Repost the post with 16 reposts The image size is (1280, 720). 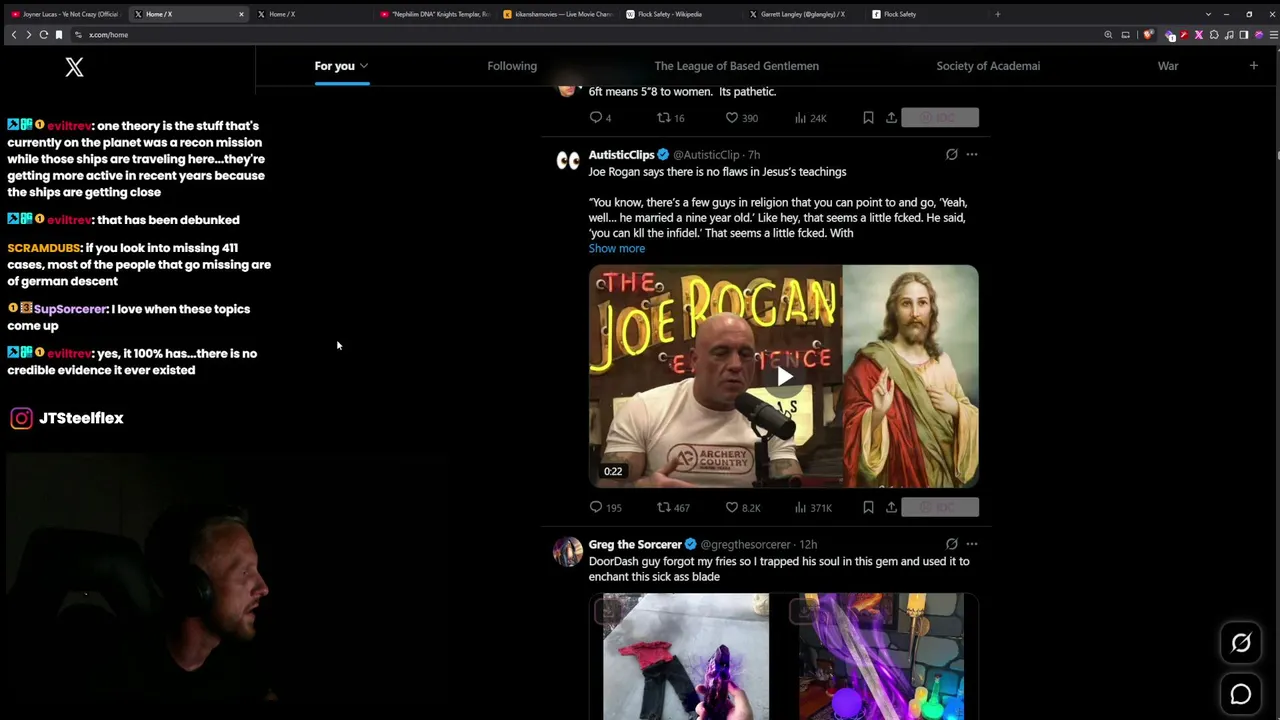(x=670, y=118)
